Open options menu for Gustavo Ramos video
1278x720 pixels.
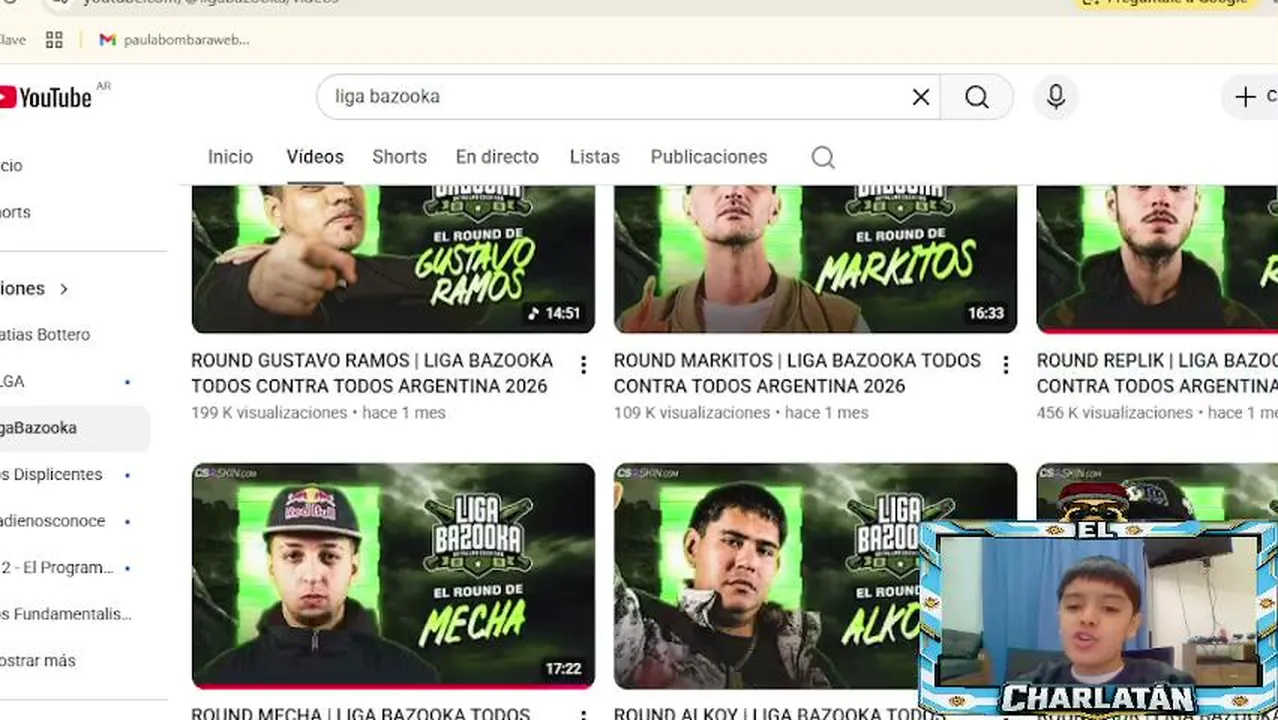[583, 365]
